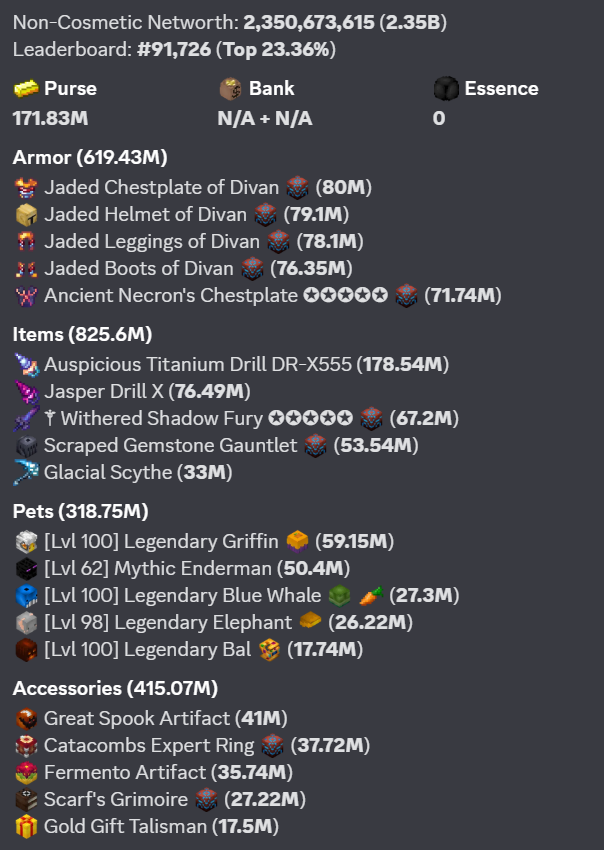Click the Mythic Enderman pet icon
604x850 pixels.
point(26,569)
